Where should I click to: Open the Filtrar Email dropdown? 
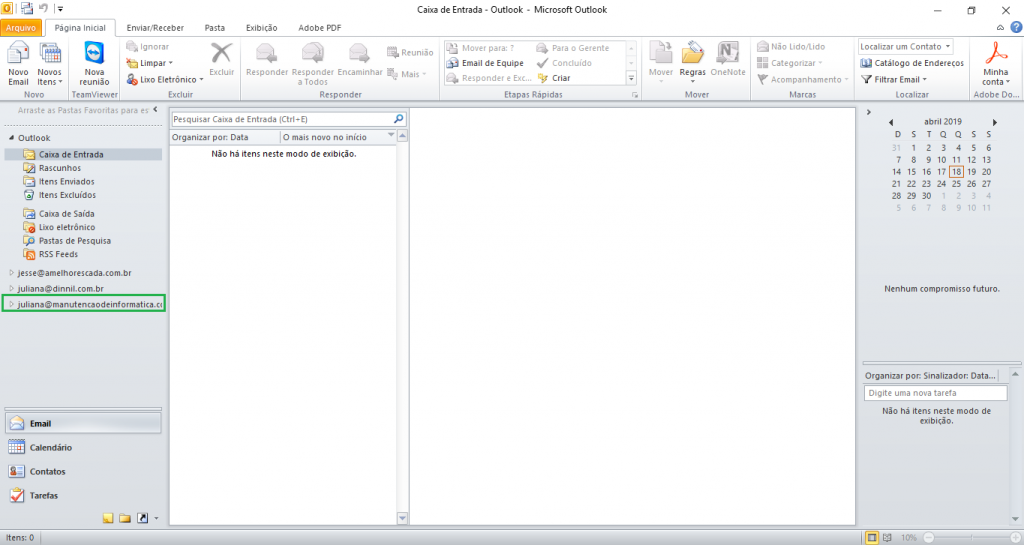pyautogui.click(x=894, y=80)
